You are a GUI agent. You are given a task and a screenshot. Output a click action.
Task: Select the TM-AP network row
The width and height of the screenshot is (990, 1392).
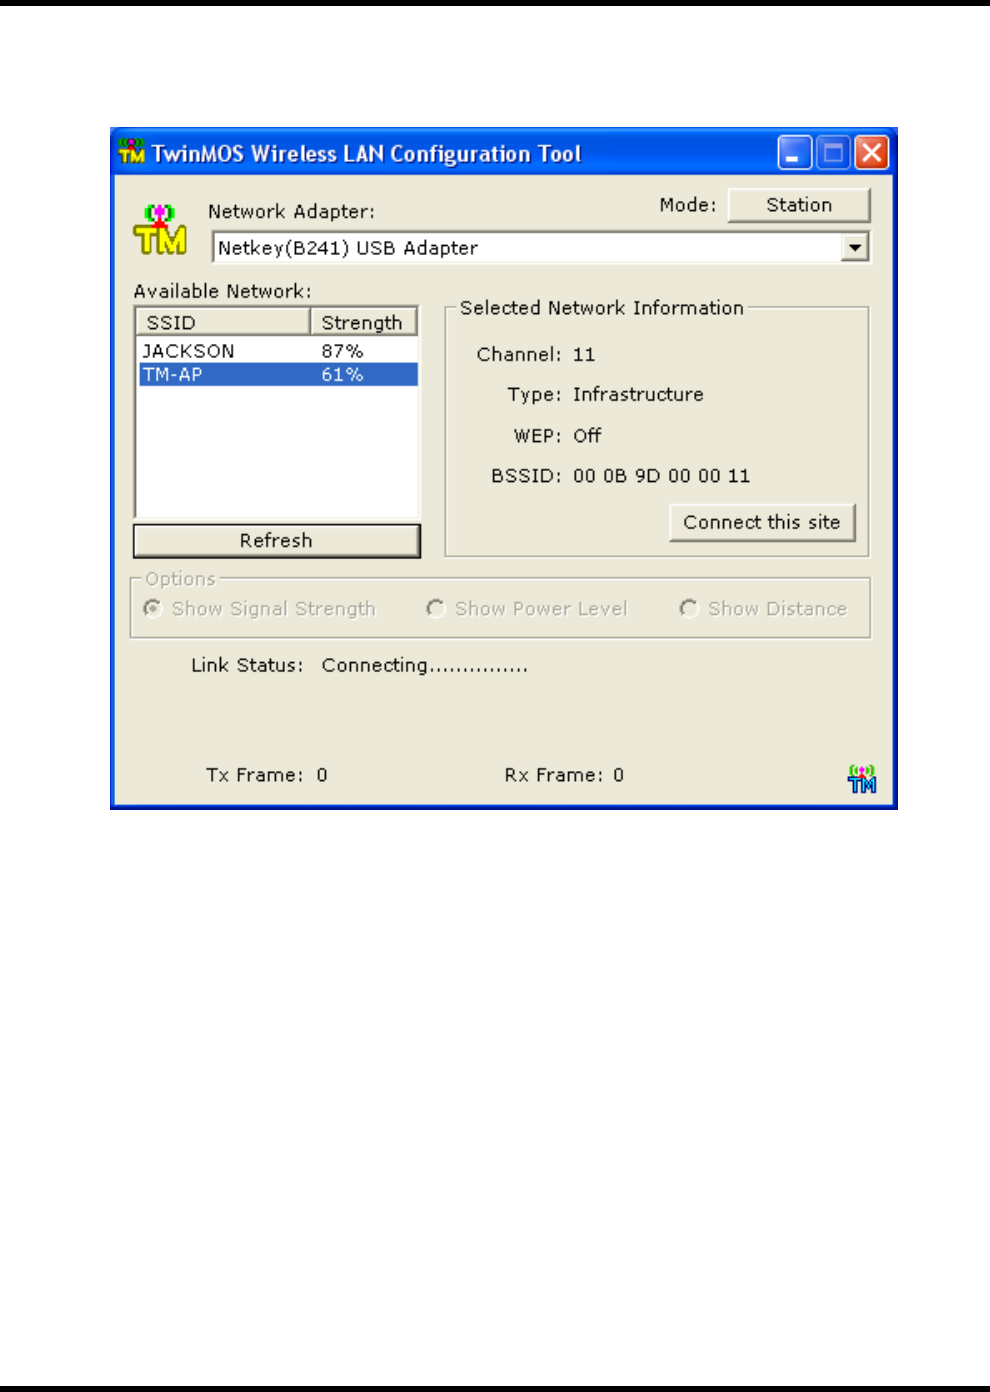(x=278, y=374)
